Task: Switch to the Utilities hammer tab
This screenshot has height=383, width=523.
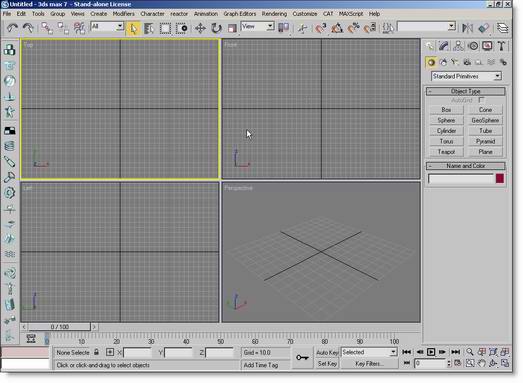Action: [501, 46]
